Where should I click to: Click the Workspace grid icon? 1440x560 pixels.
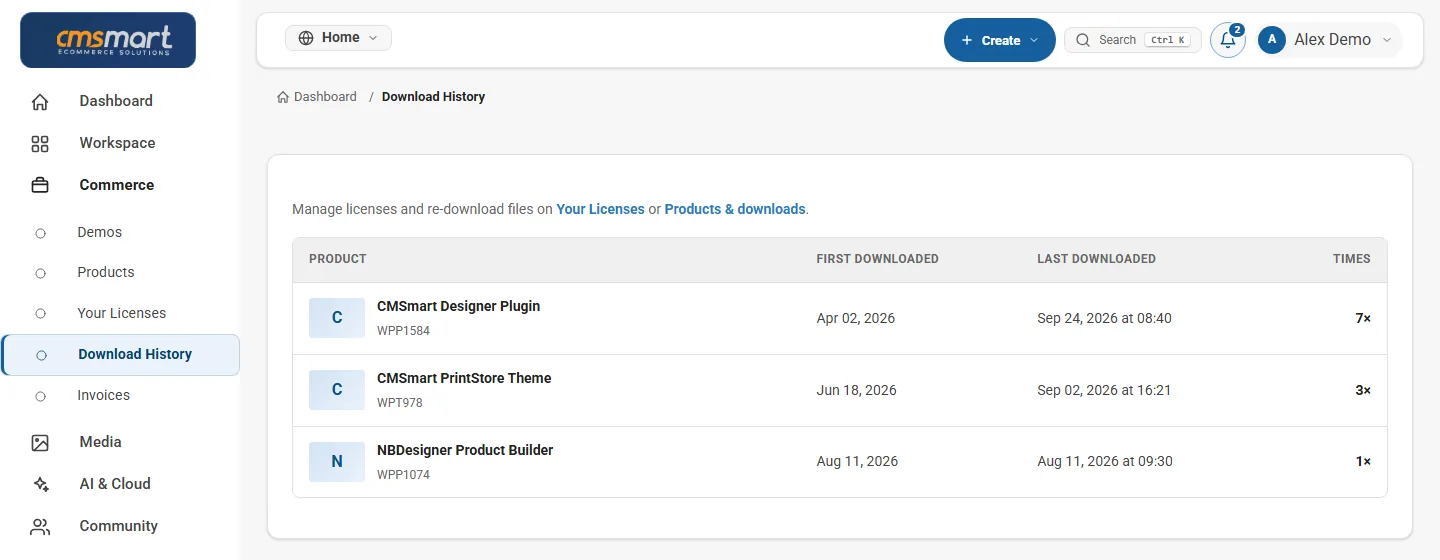[40, 143]
